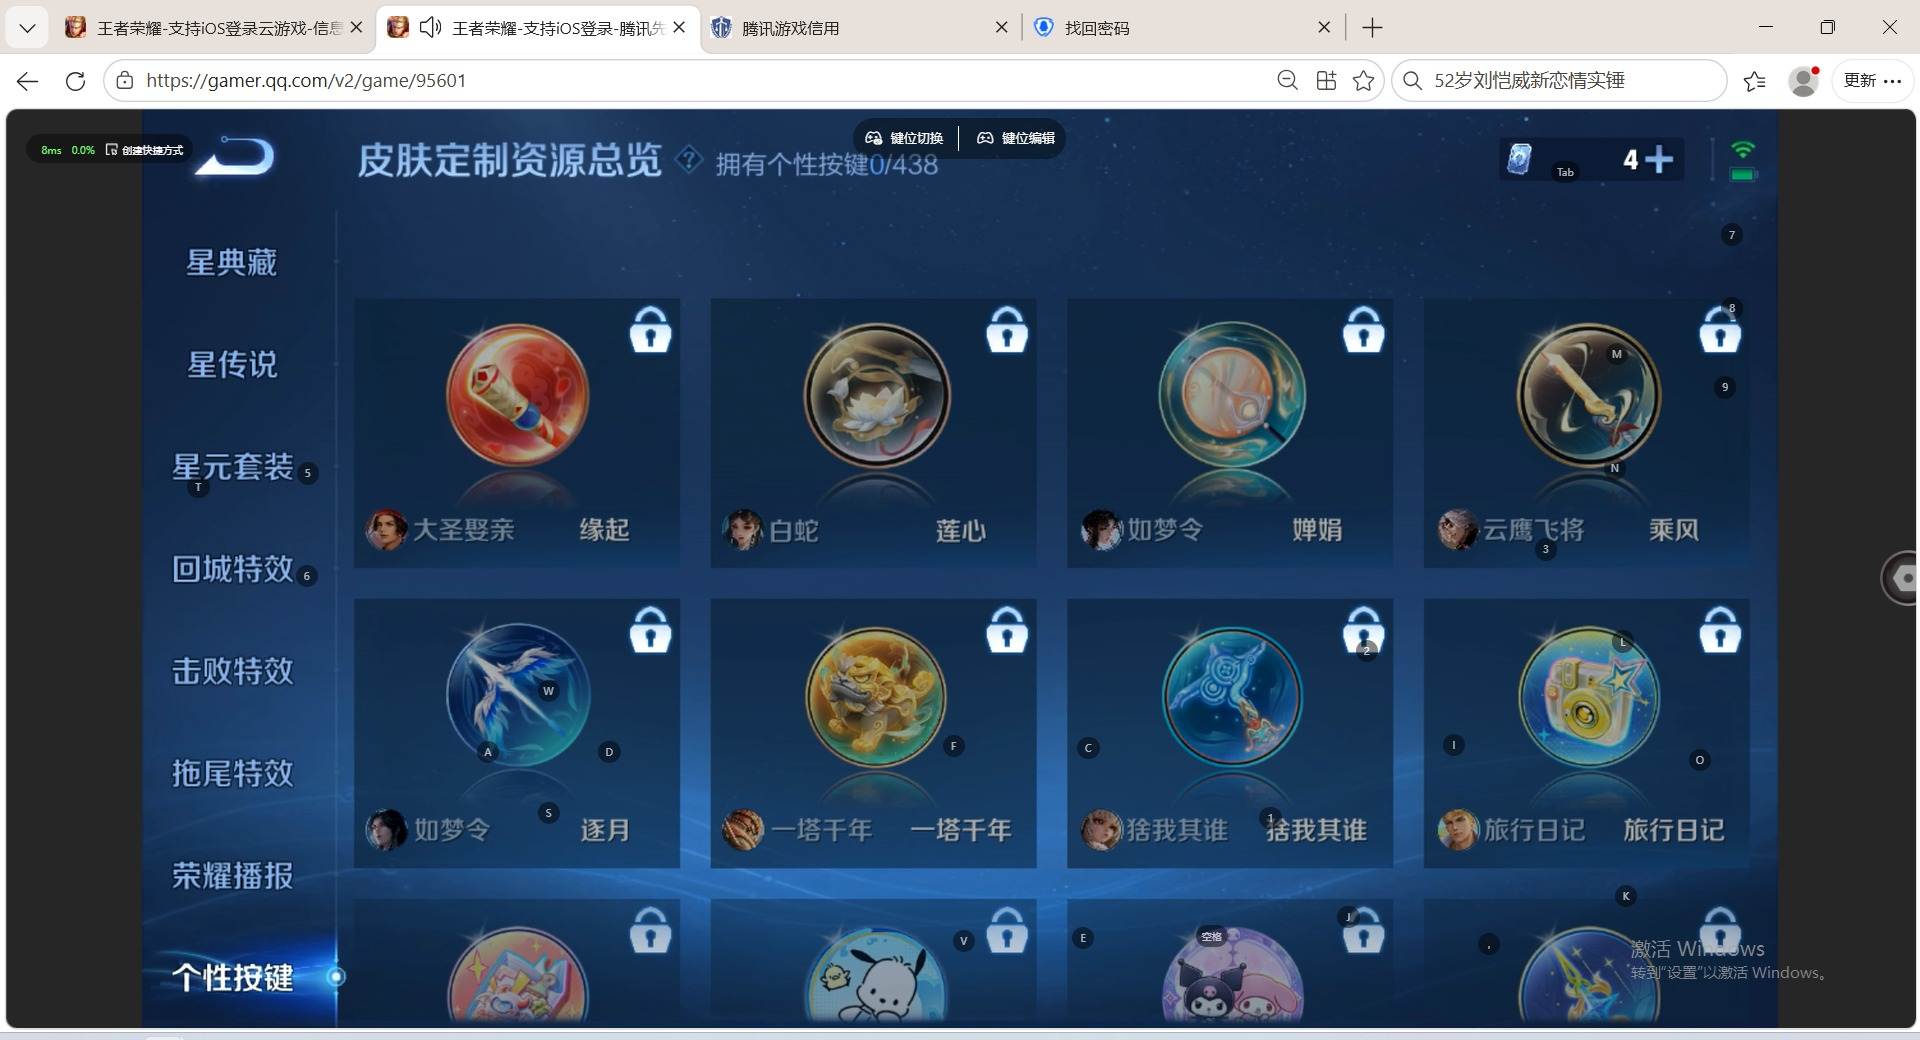1920x1040 pixels.
Task: Click the lock icon on 白蛇 莲心 card
Action: [x=1007, y=329]
